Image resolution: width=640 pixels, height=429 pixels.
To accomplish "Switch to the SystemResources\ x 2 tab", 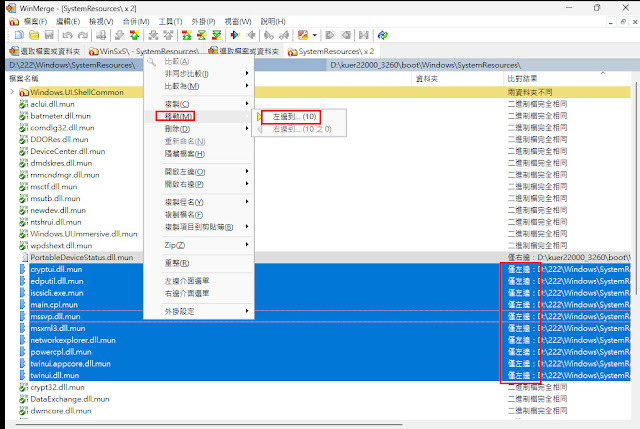I will 331,51.
